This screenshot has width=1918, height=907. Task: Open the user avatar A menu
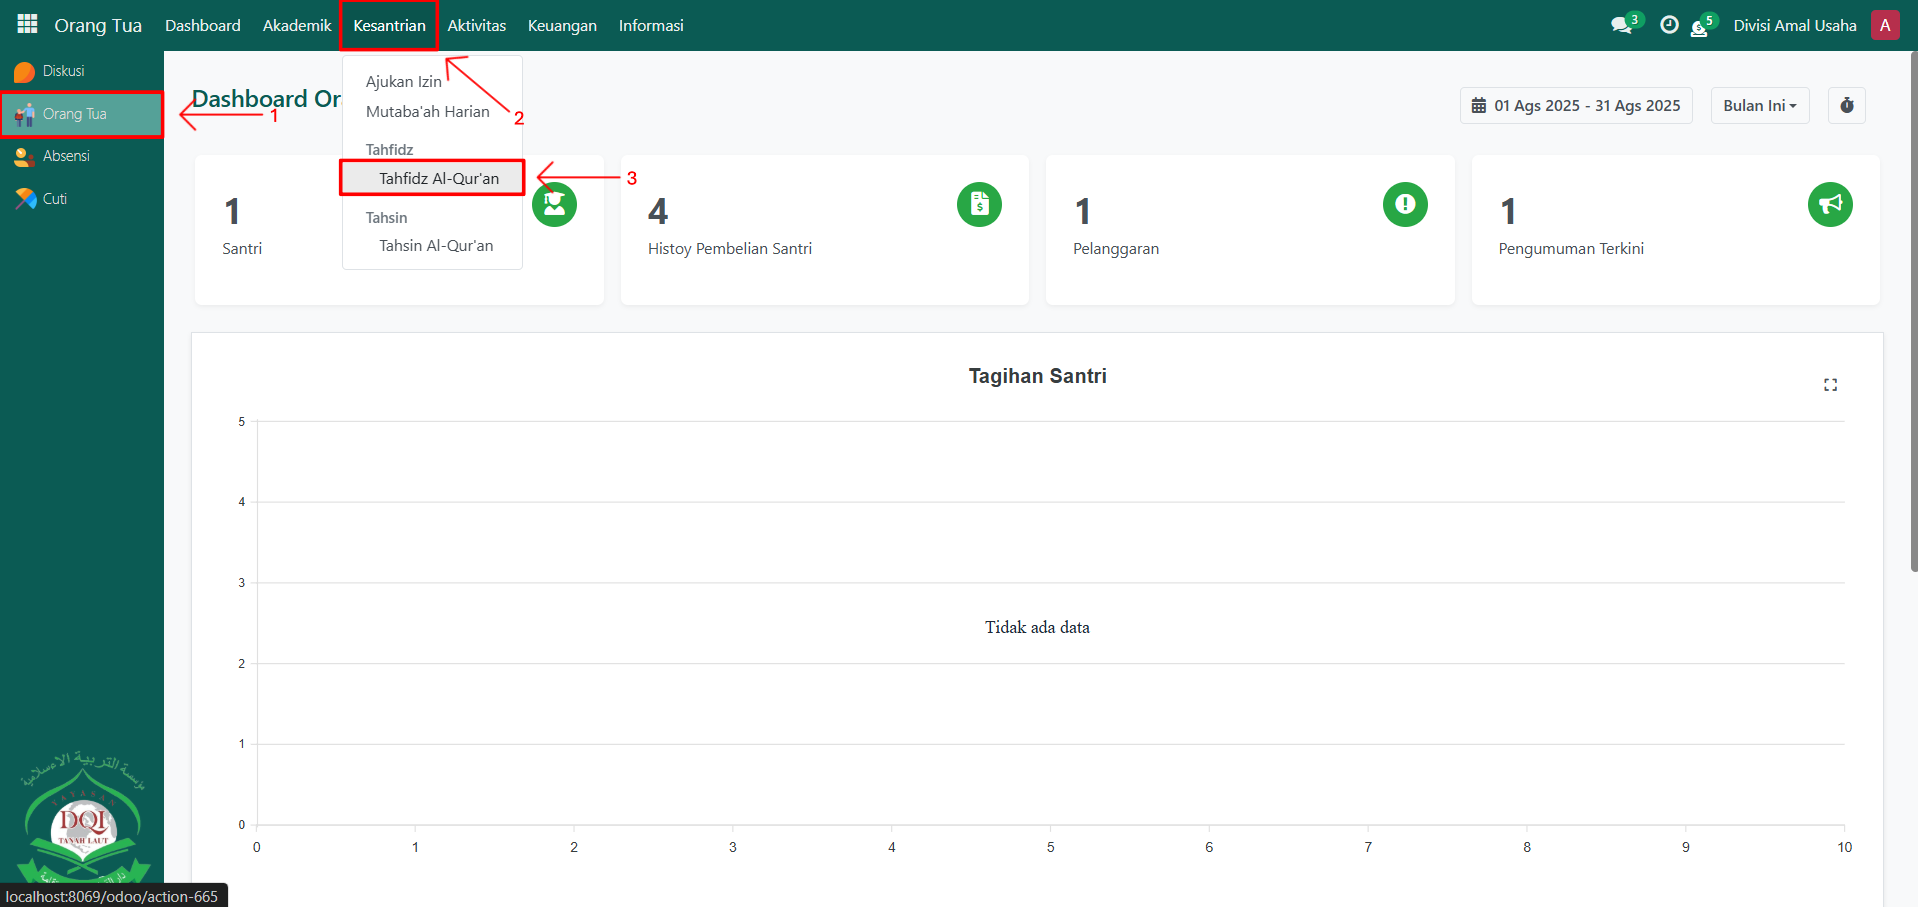1885,25
